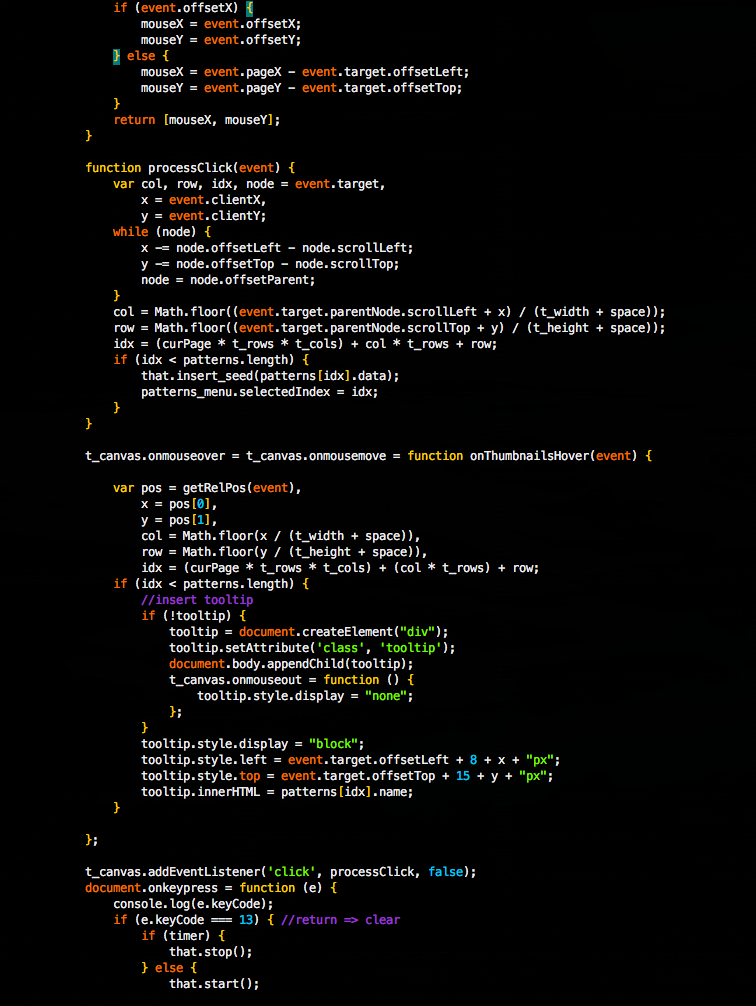Click the 'function processClick(event) {' declaration
Image resolution: width=756 pixels, height=1006 pixels.
coord(190,168)
